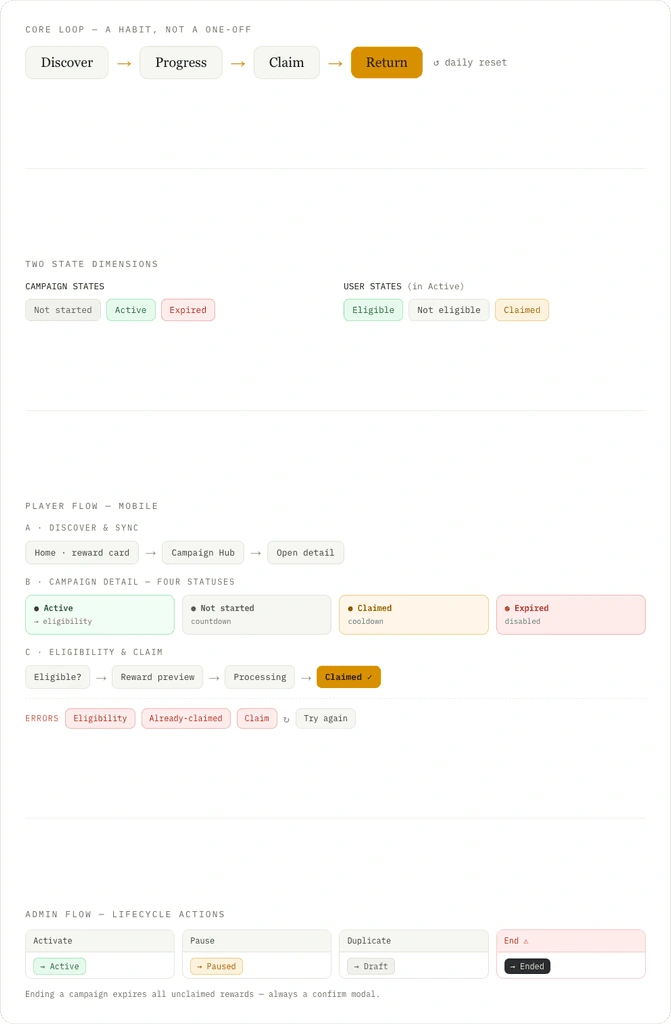Select the red Expired campaign state chip
This screenshot has width=671, height=1024.
pyautogui.click(x=188, y=310)
